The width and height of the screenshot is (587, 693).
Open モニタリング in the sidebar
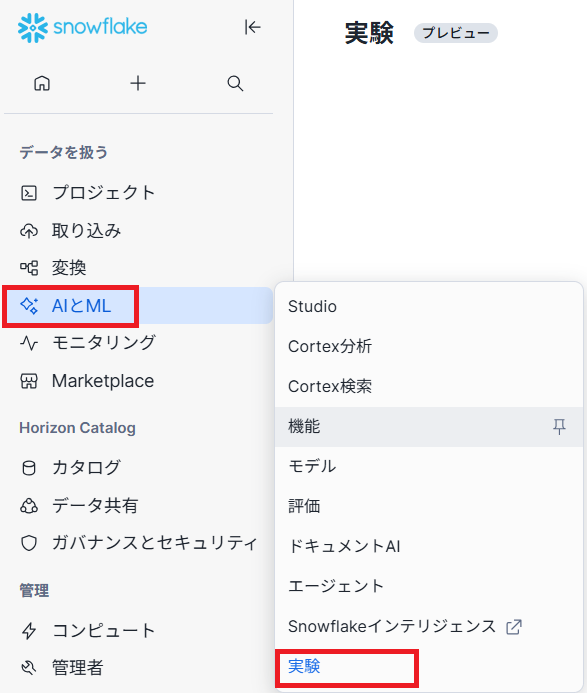(138, 343)
